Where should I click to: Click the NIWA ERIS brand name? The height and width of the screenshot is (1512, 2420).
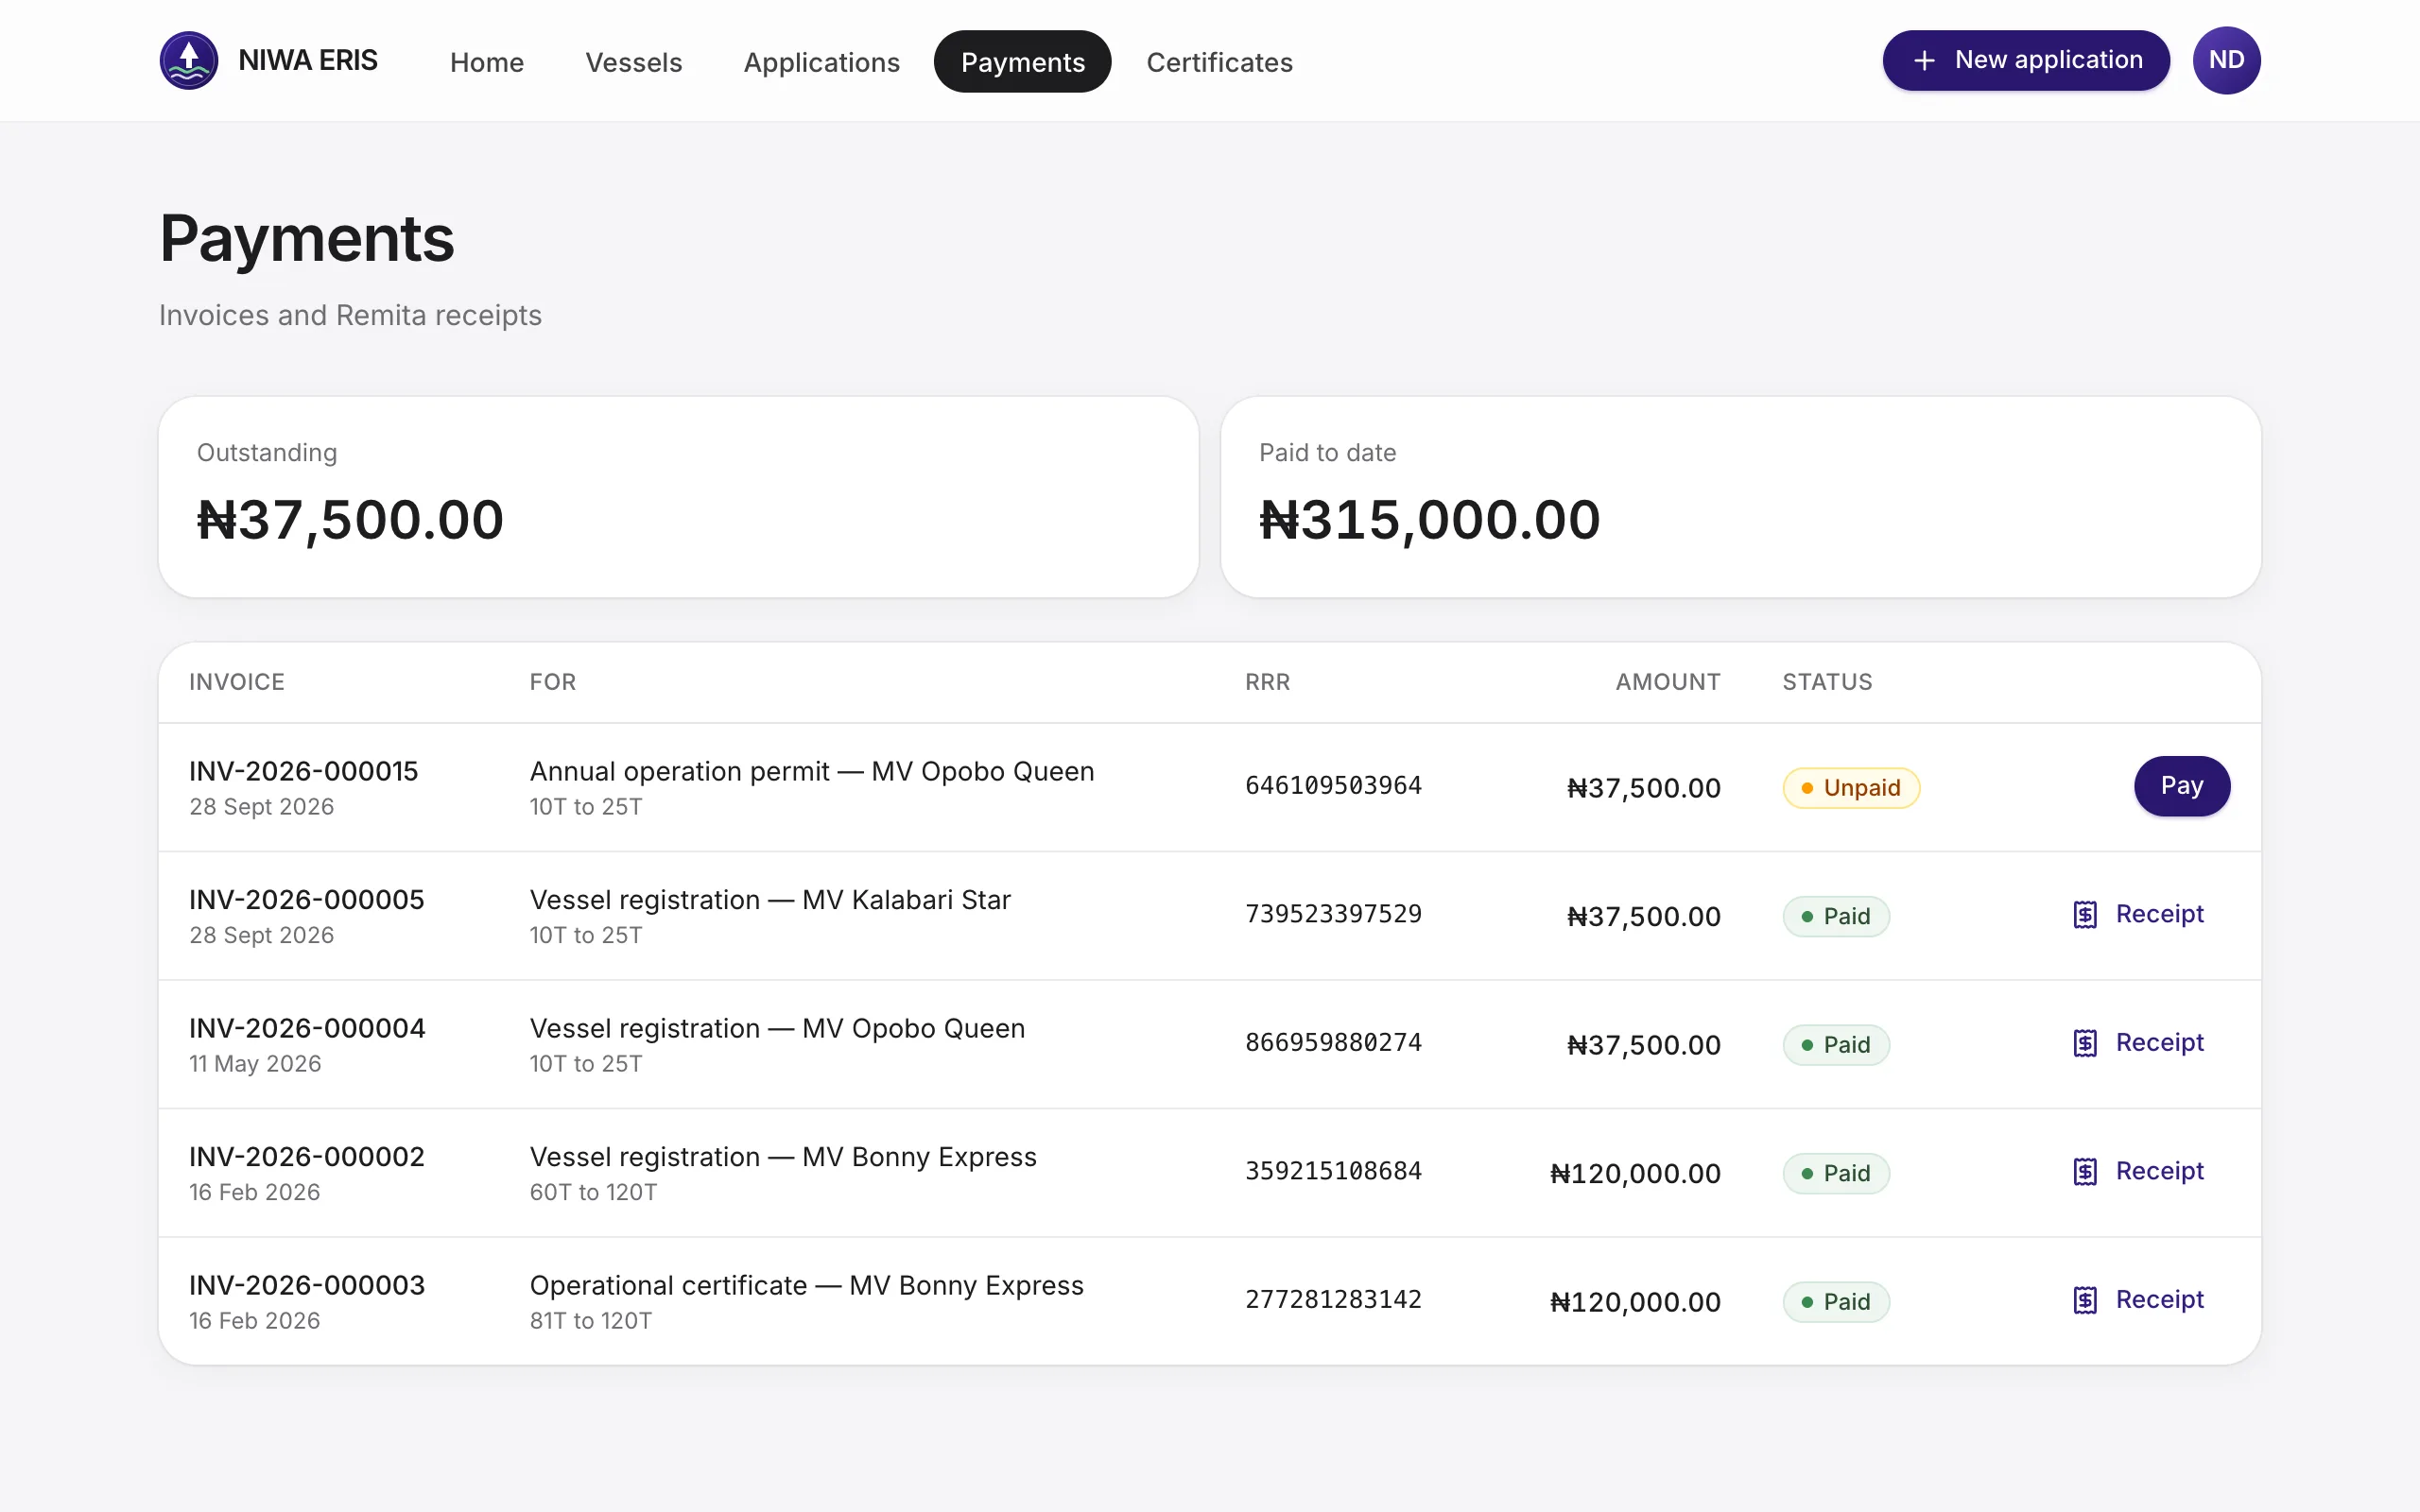click(308, 60)
